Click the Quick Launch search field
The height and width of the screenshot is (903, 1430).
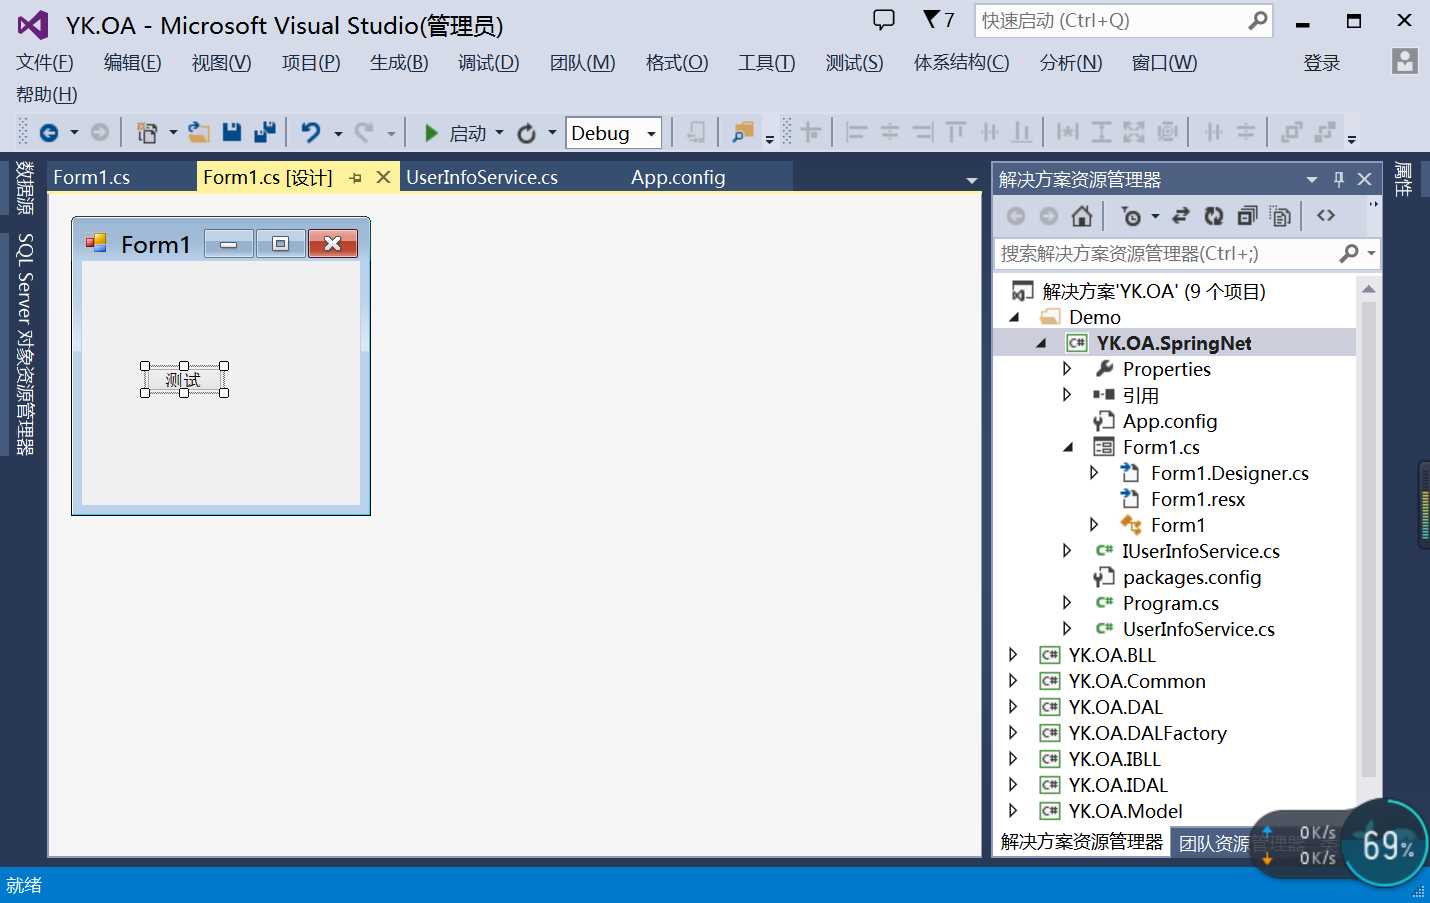point(1110,20)
